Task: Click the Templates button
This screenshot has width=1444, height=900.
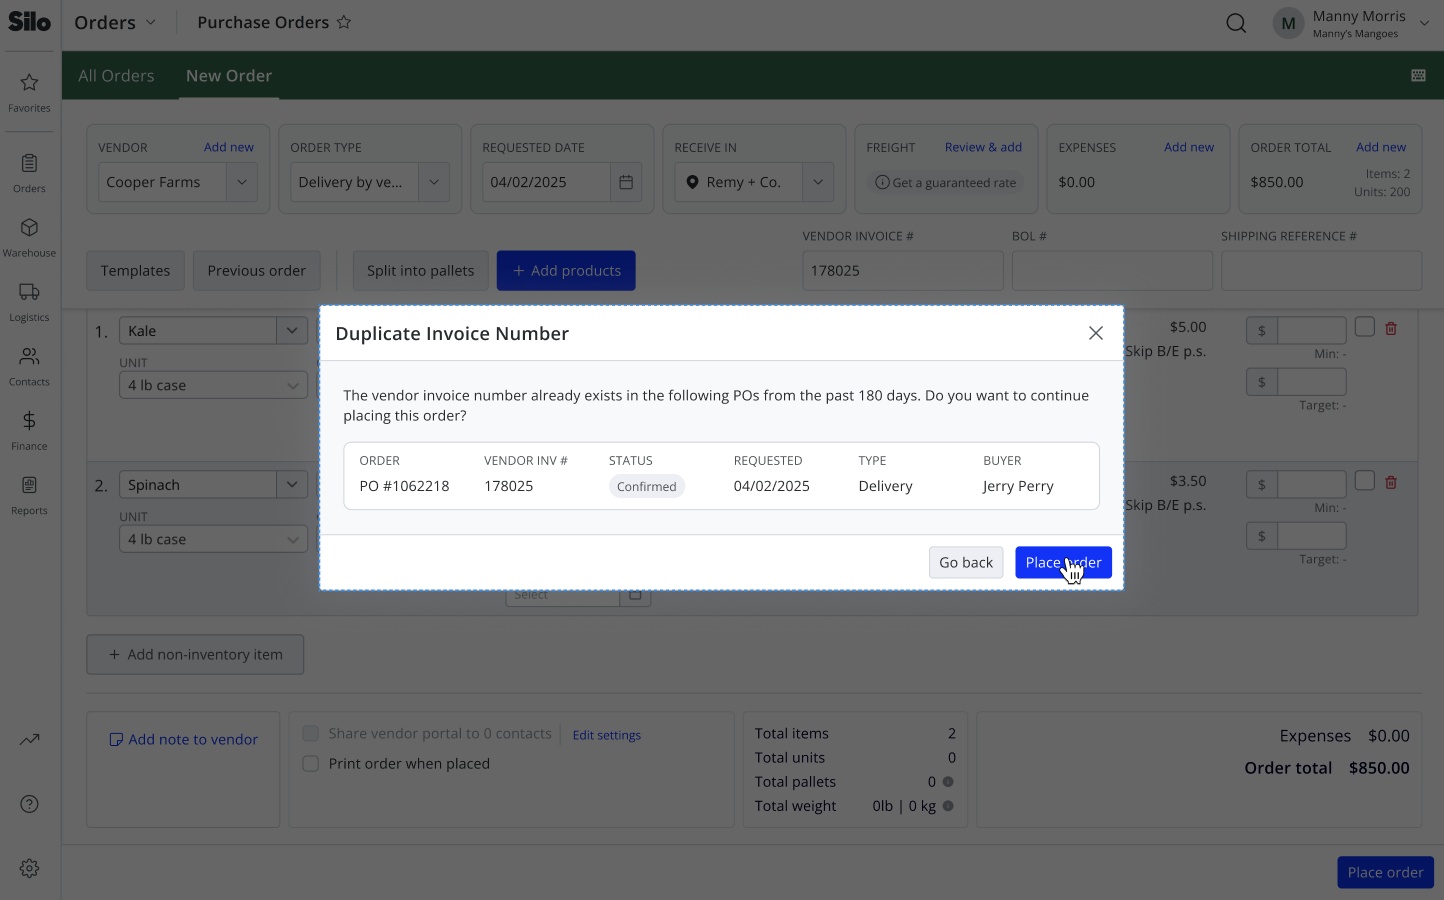Action: tap(135, 271)
